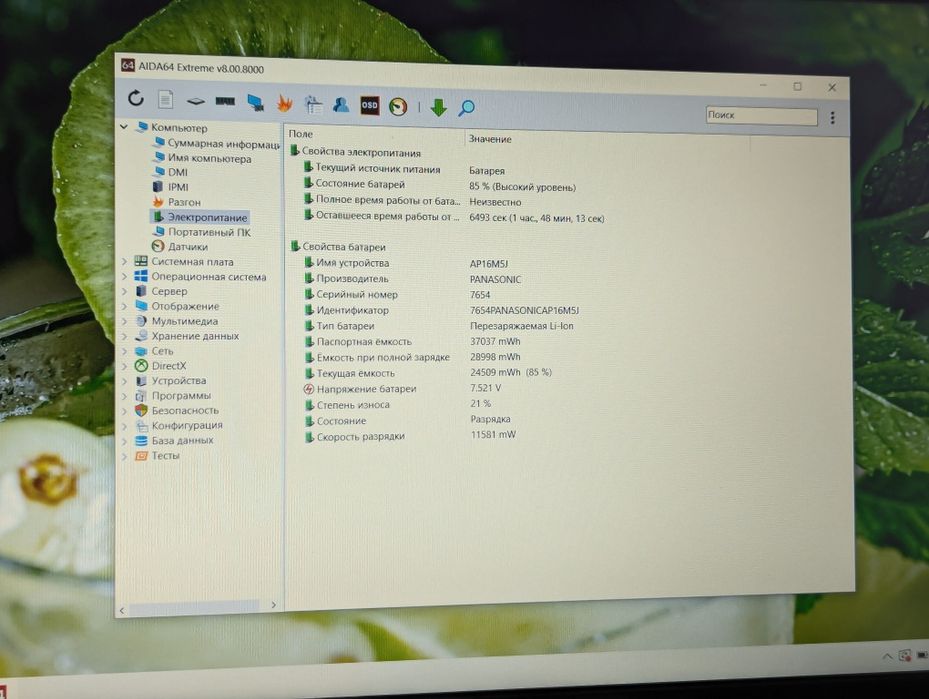
Task: Click the tree horizontal scrollbar track
Action: tap(194, 607)
